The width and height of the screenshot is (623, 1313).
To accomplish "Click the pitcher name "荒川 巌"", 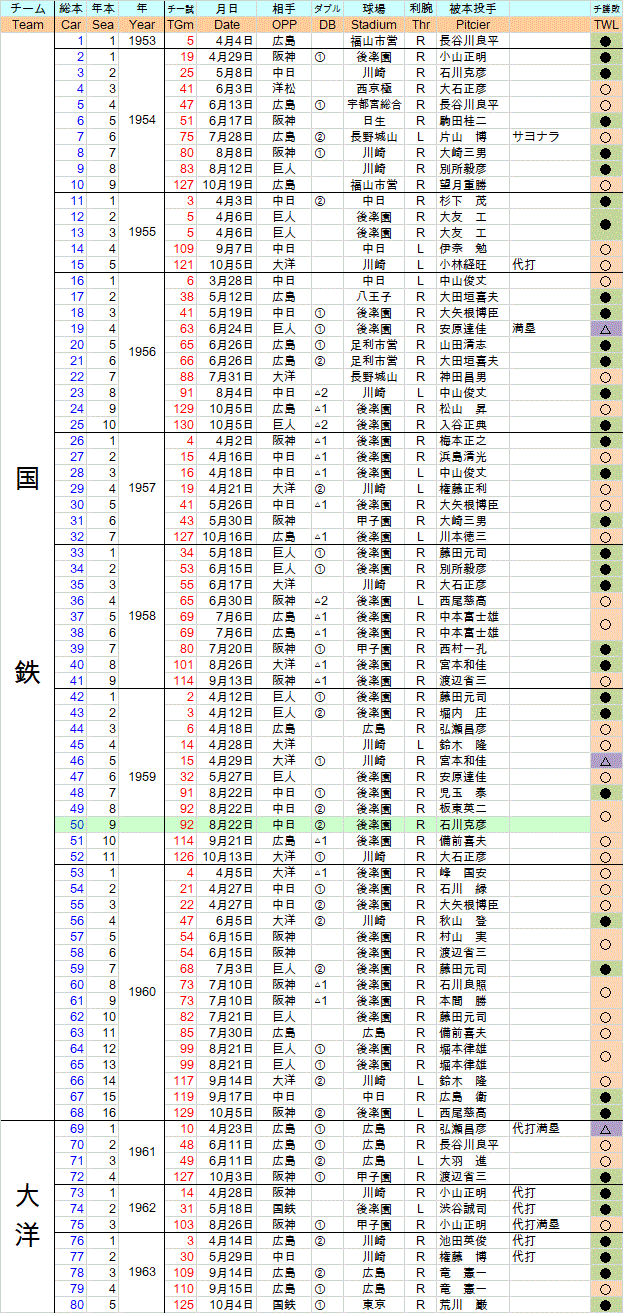I will coord(464,1304).
